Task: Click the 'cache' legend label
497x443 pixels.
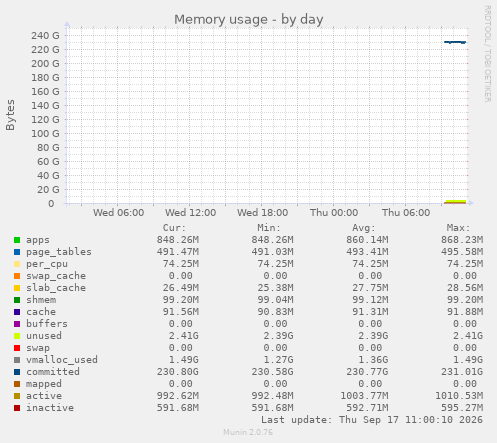Action: [x=41, y=312]
